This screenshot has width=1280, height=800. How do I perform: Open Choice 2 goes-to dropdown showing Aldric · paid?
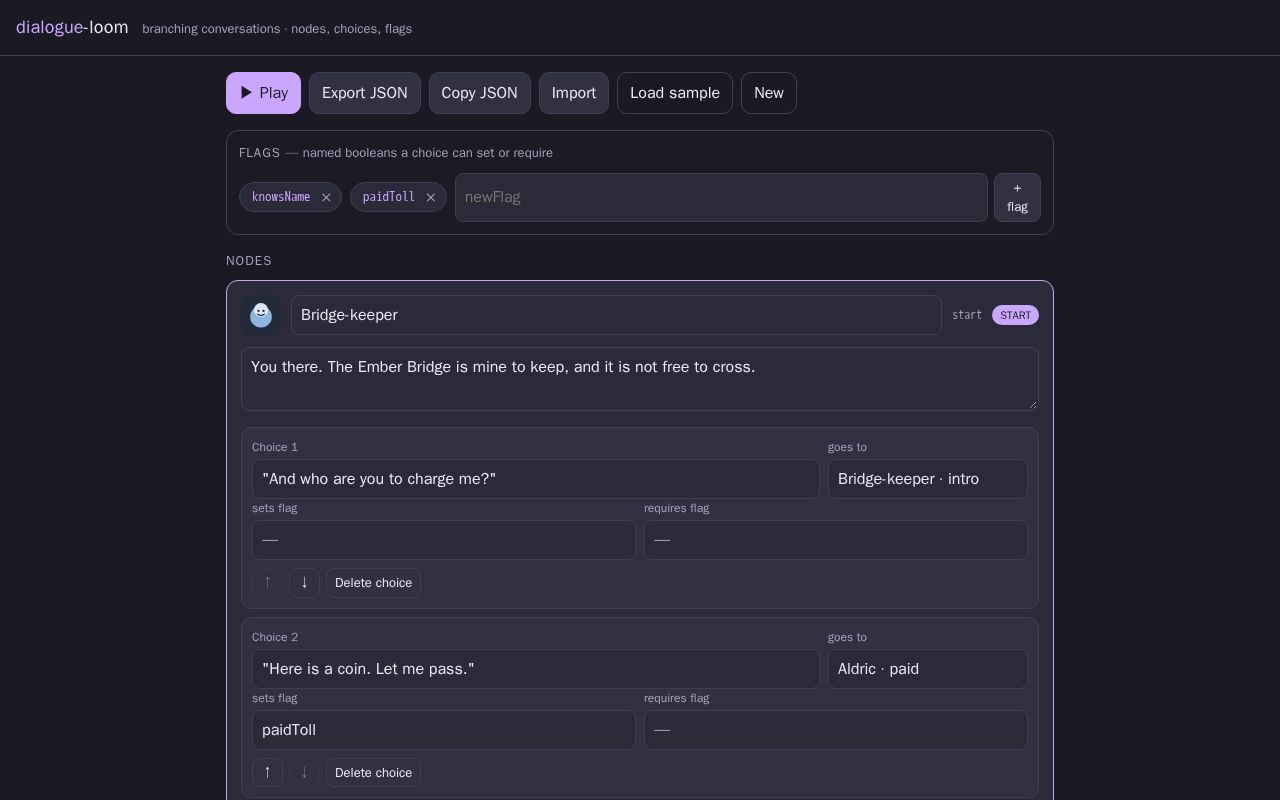coord(928,669)
